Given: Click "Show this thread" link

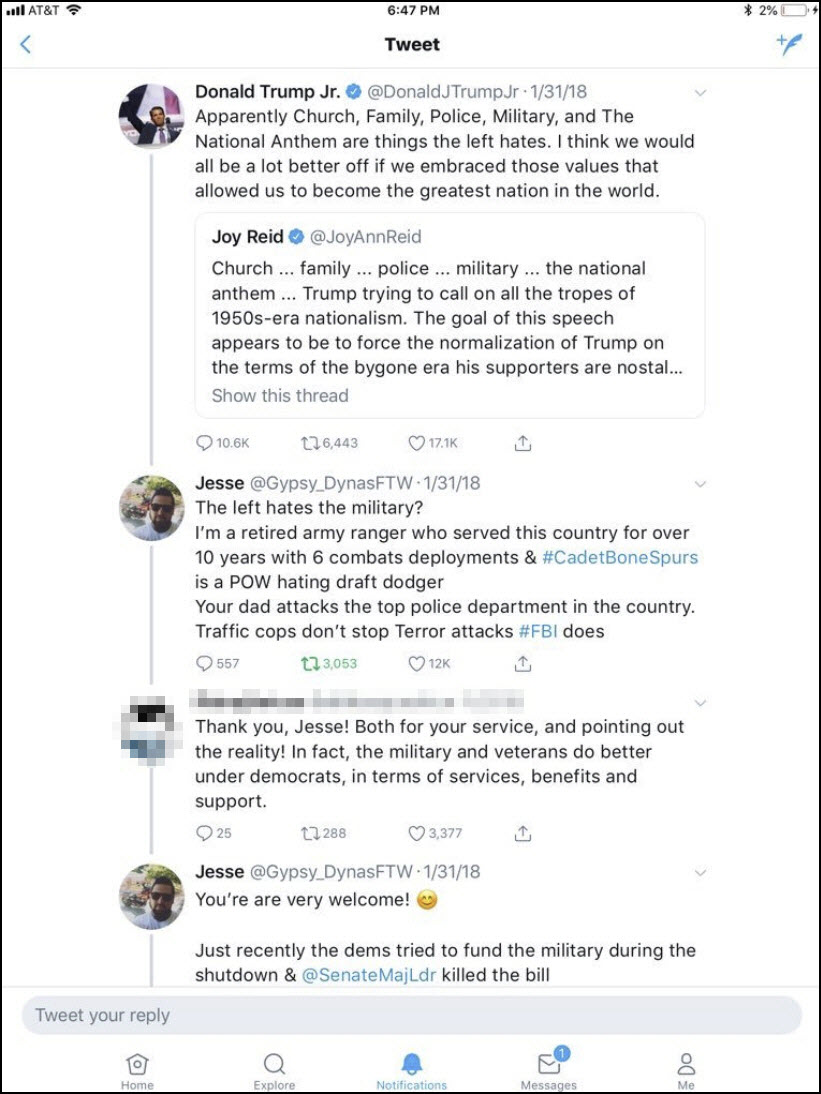Looking at the screenshot, I should [x=280, y=395].
